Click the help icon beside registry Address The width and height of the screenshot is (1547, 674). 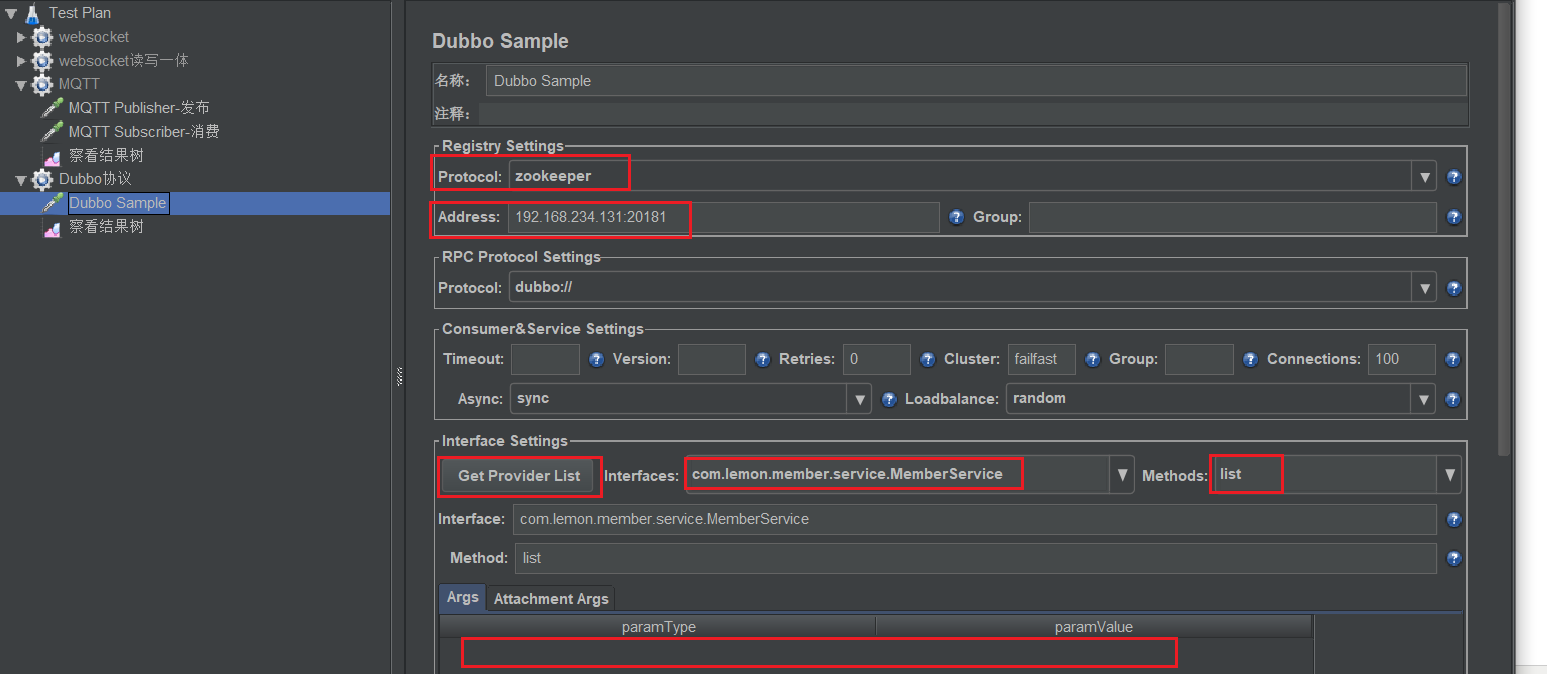956,217
